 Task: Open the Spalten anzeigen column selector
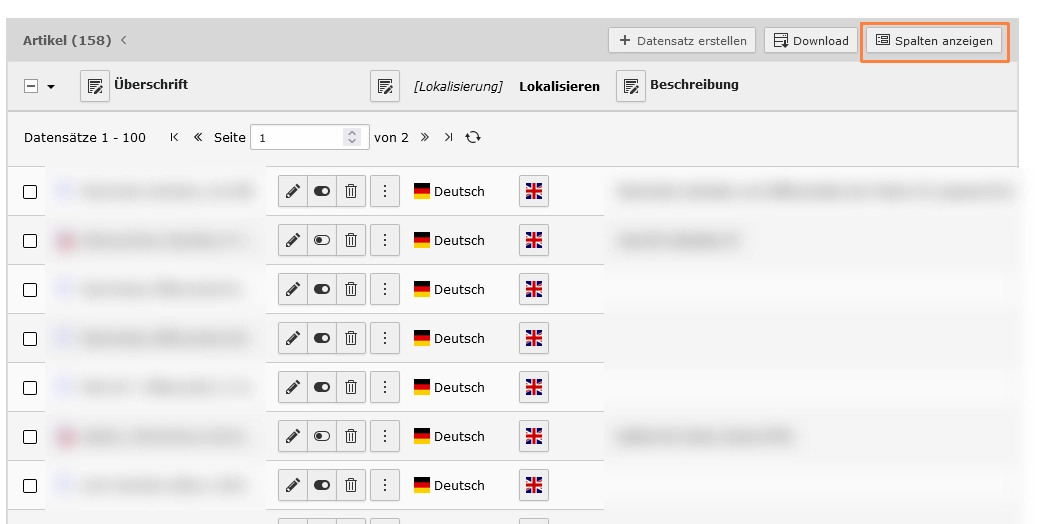934,40
